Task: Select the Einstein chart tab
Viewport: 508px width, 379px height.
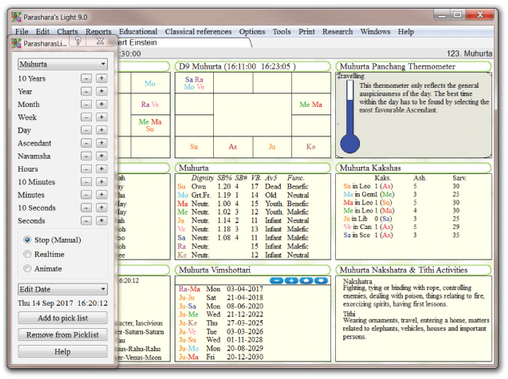Action: 185,42
